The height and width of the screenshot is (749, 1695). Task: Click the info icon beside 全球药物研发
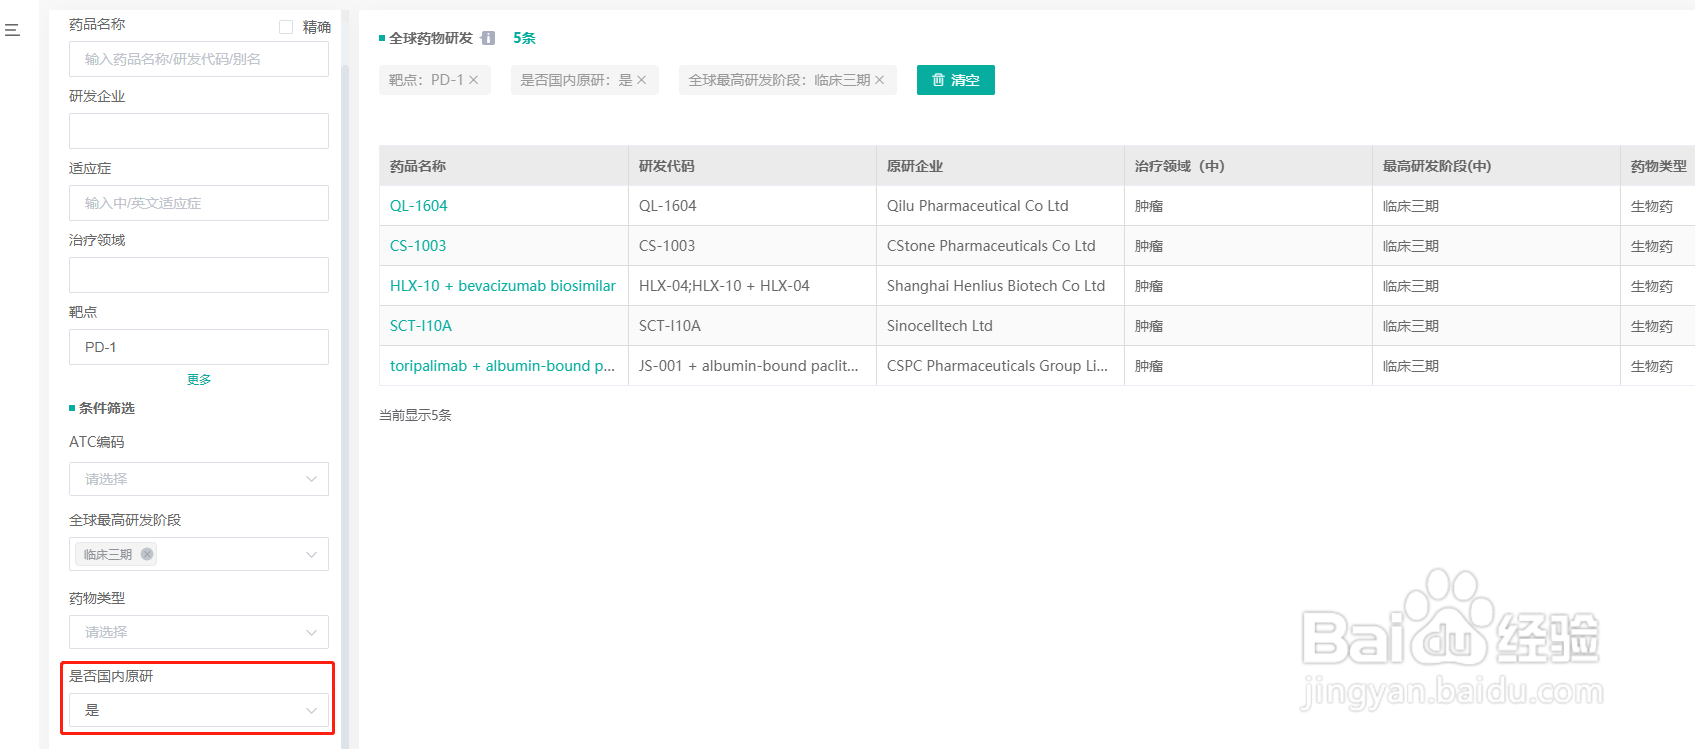tap(488, 38)
